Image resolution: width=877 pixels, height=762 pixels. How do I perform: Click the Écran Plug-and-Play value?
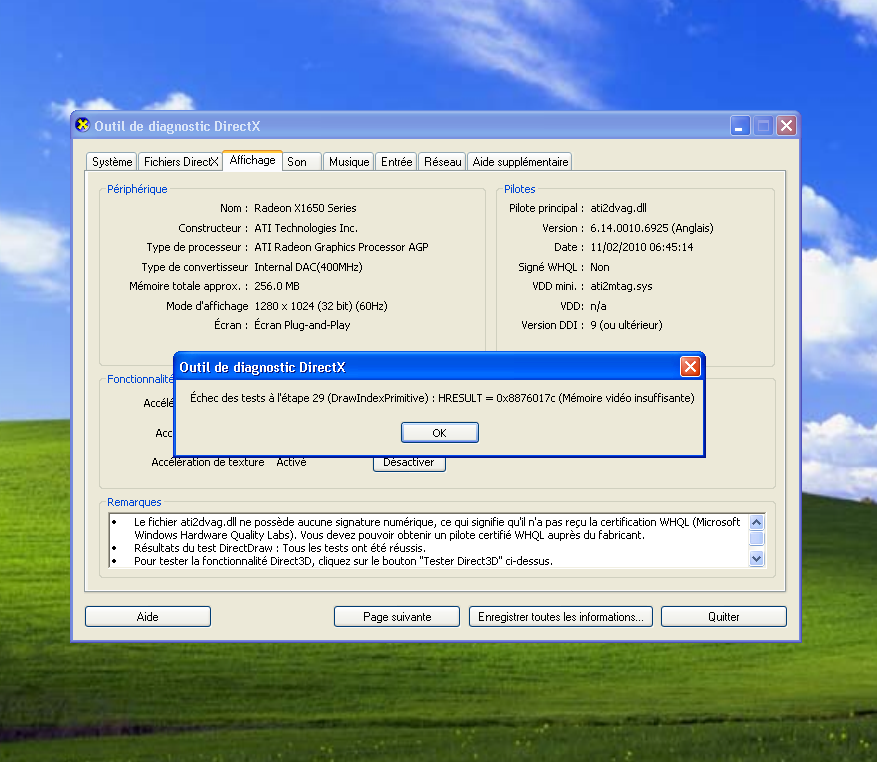[302, 325]
